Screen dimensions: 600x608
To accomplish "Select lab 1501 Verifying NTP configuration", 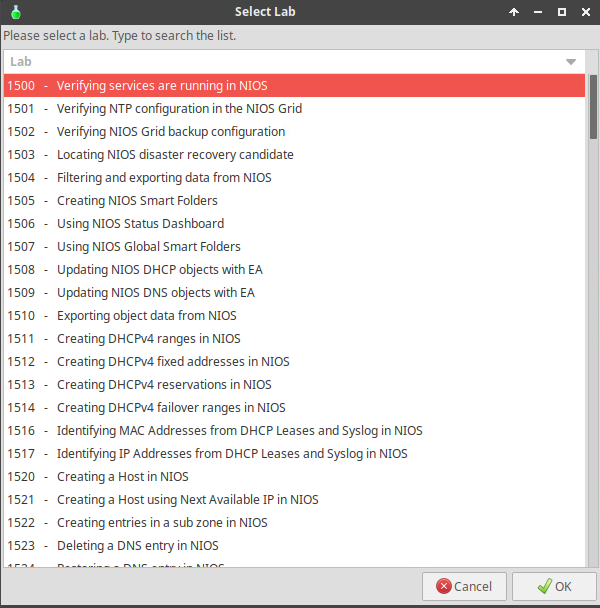I will 294,109.
